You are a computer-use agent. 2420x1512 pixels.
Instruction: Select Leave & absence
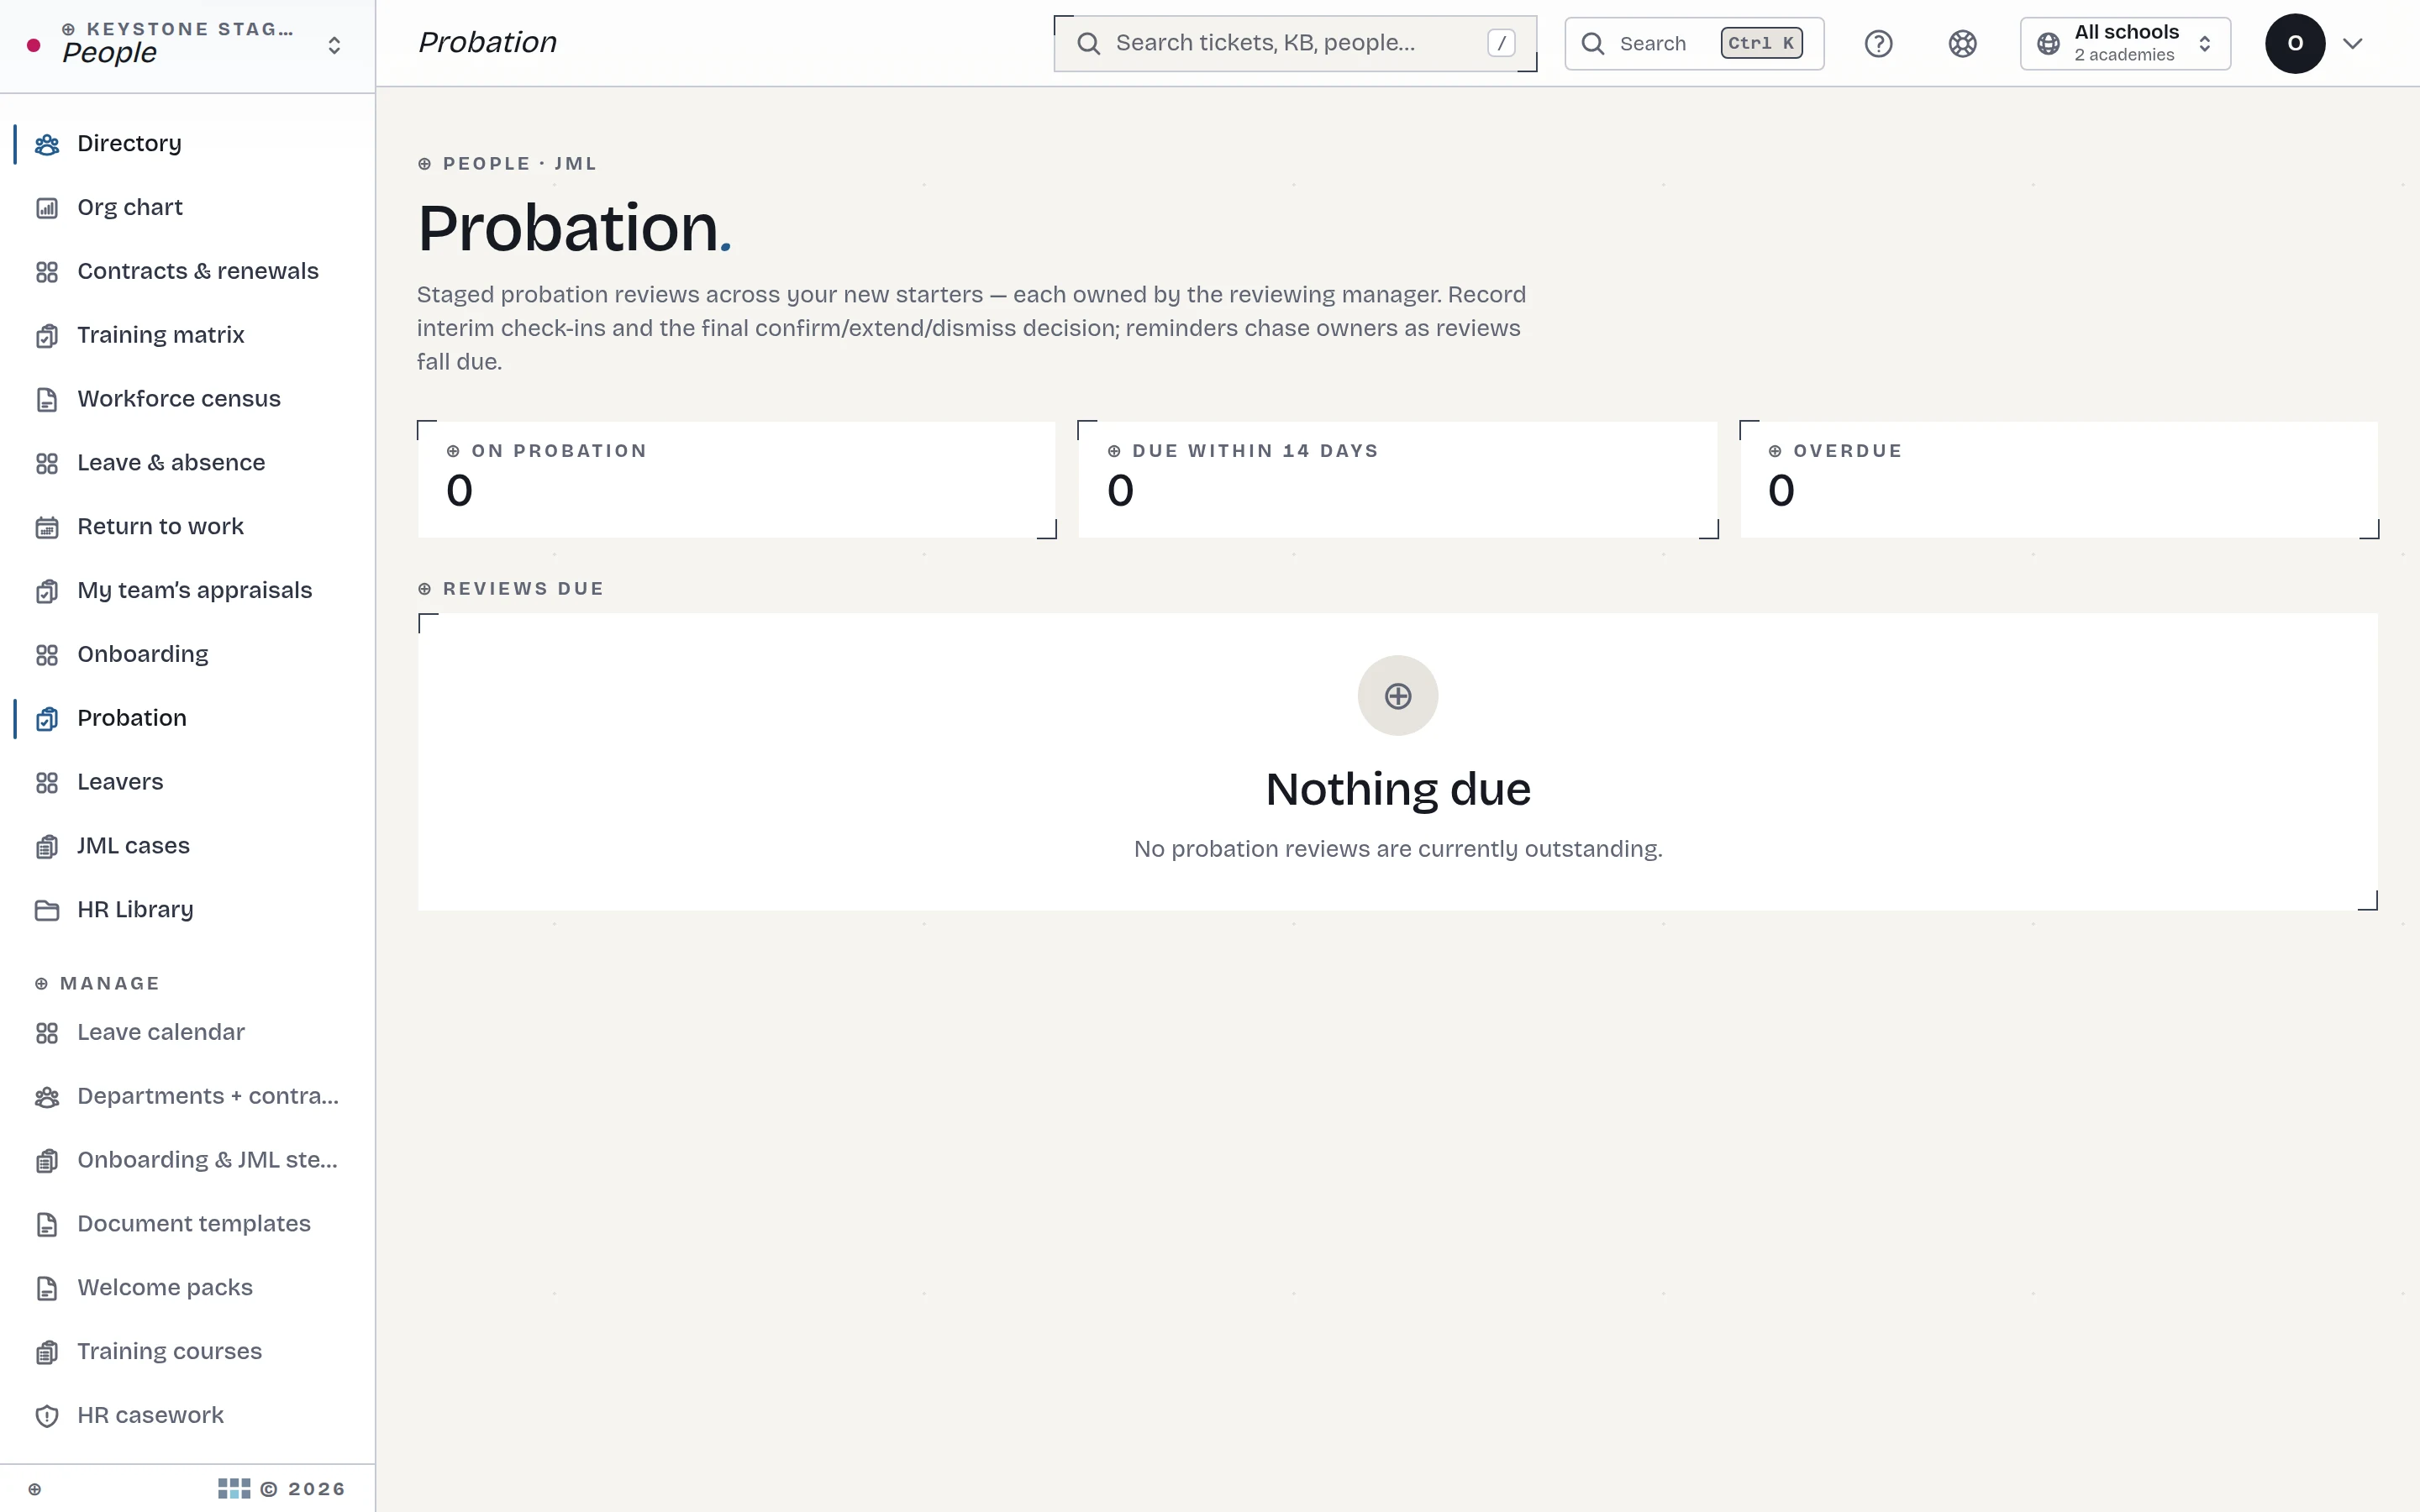pos(188,463)
